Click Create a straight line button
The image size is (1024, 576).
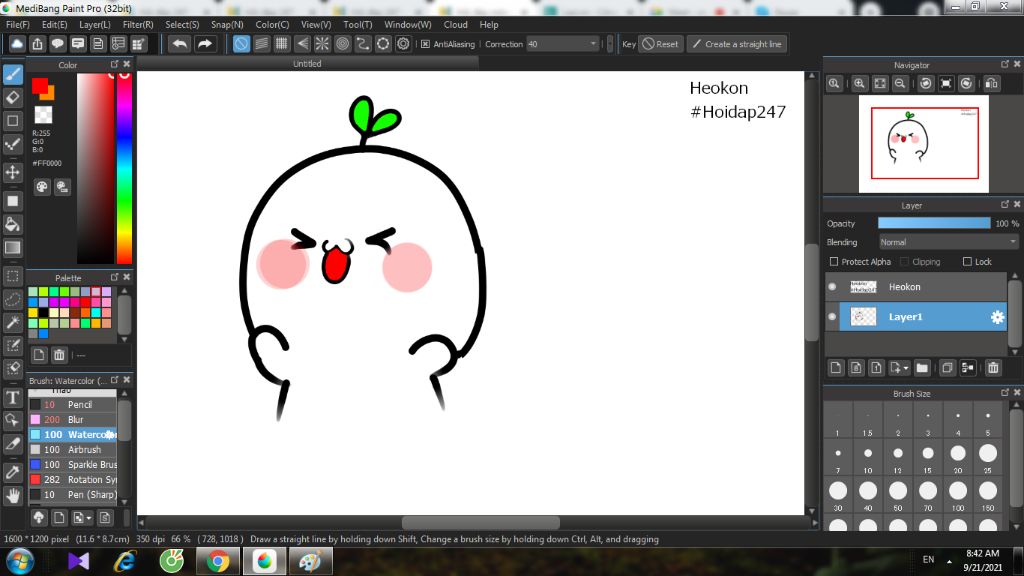coord(737,44)
